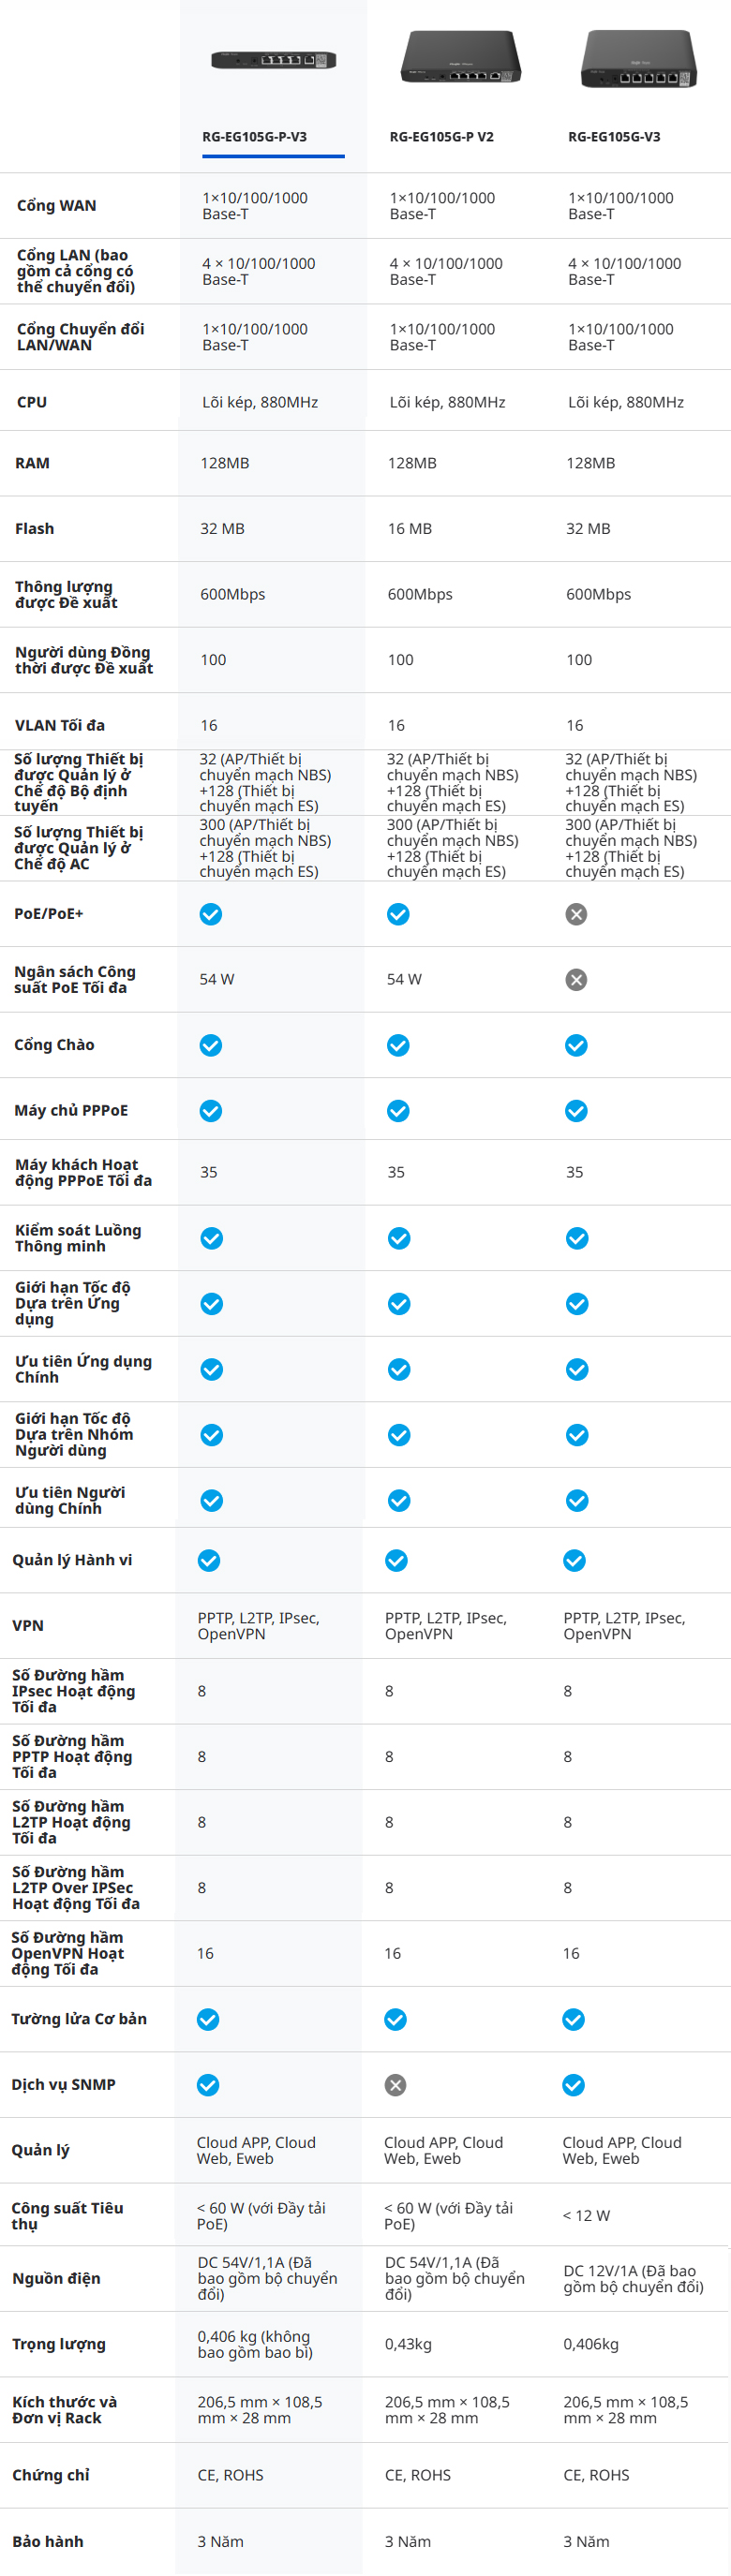Click the PoE power budget X icon for RG-EG105G-V3
731x2576 pixels.
576,980
